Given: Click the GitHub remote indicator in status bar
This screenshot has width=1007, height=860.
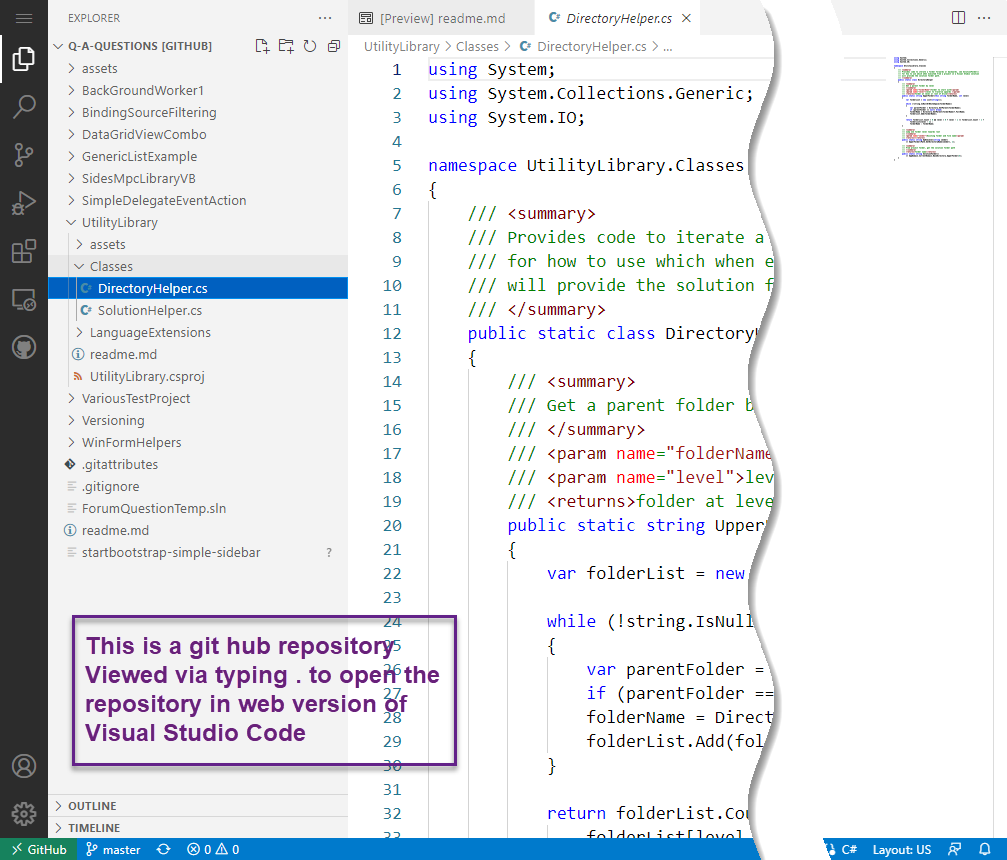Looking at the screenshot, I should 39,849.
